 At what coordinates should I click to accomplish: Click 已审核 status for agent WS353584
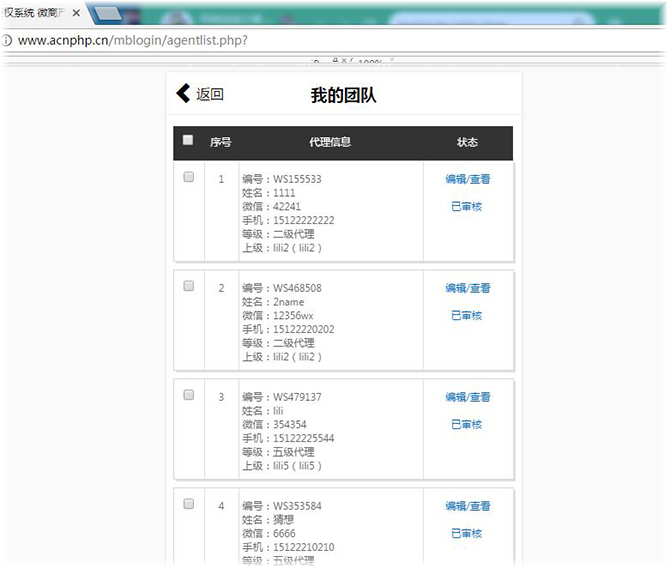466,534
